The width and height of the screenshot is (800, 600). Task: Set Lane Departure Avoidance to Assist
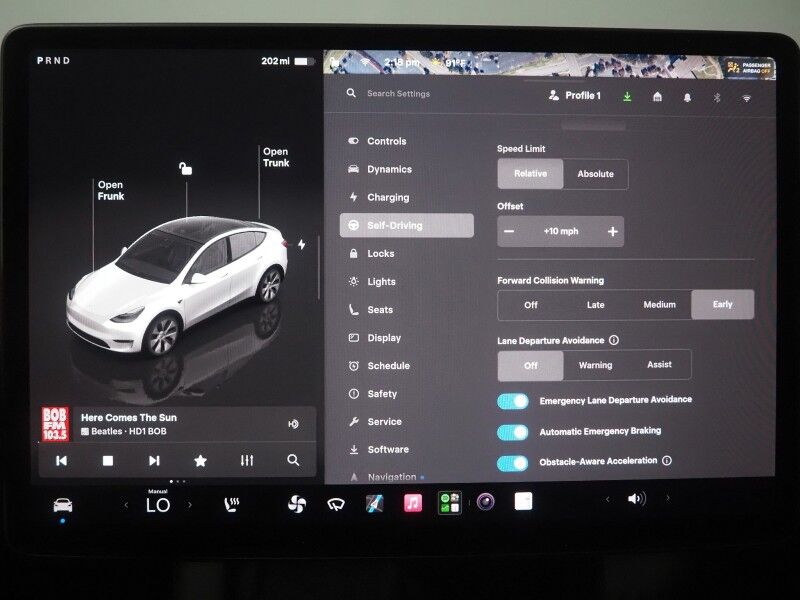click(659, 365)
